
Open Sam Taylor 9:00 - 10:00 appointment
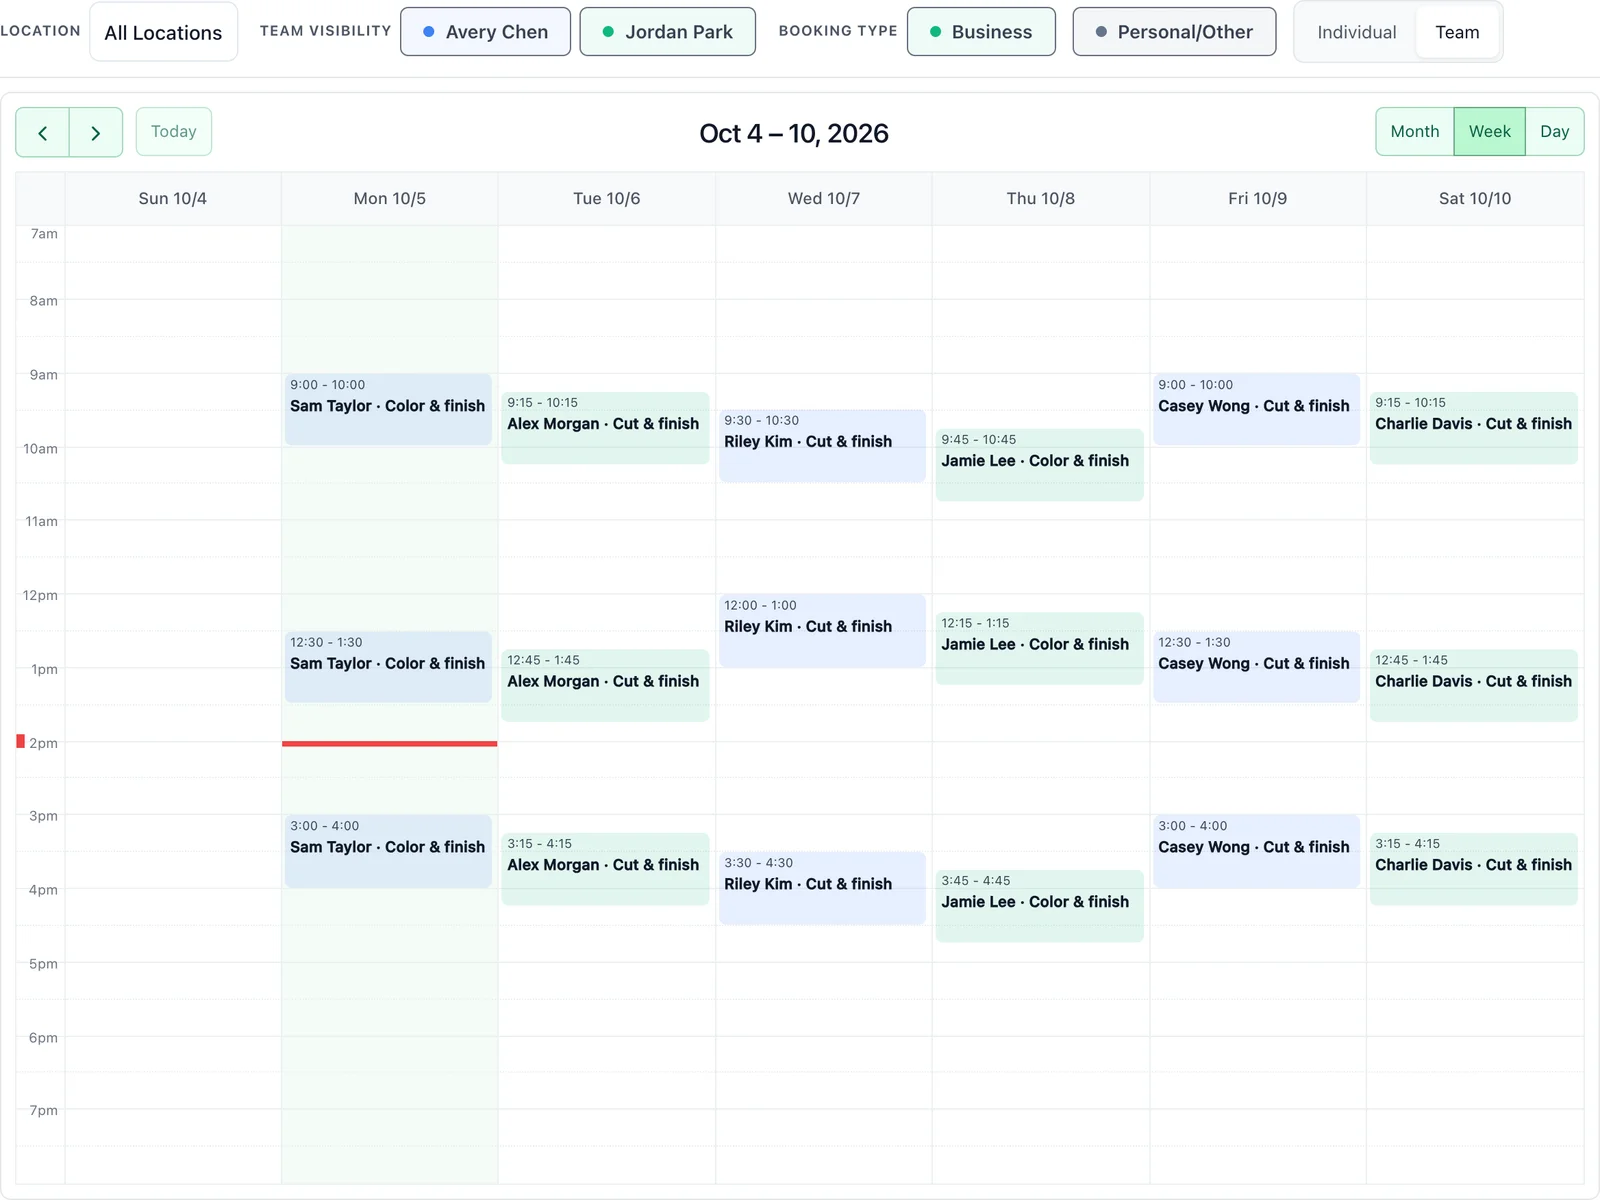point(388,409)
